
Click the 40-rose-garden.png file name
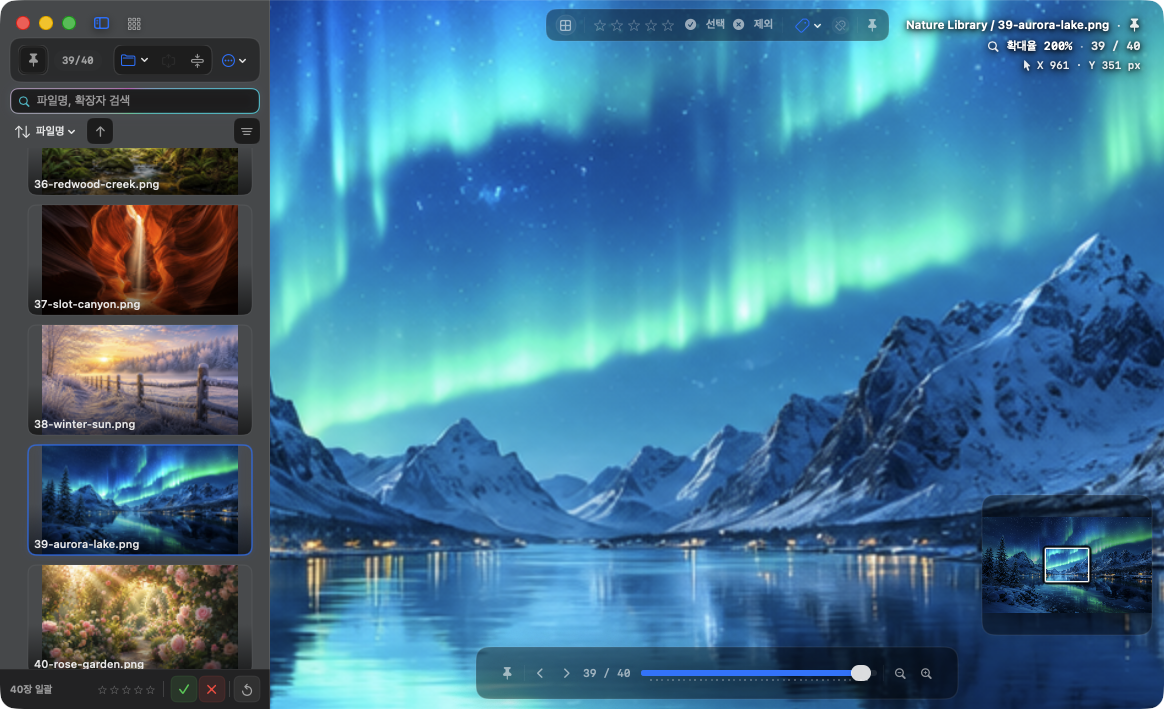89,664
